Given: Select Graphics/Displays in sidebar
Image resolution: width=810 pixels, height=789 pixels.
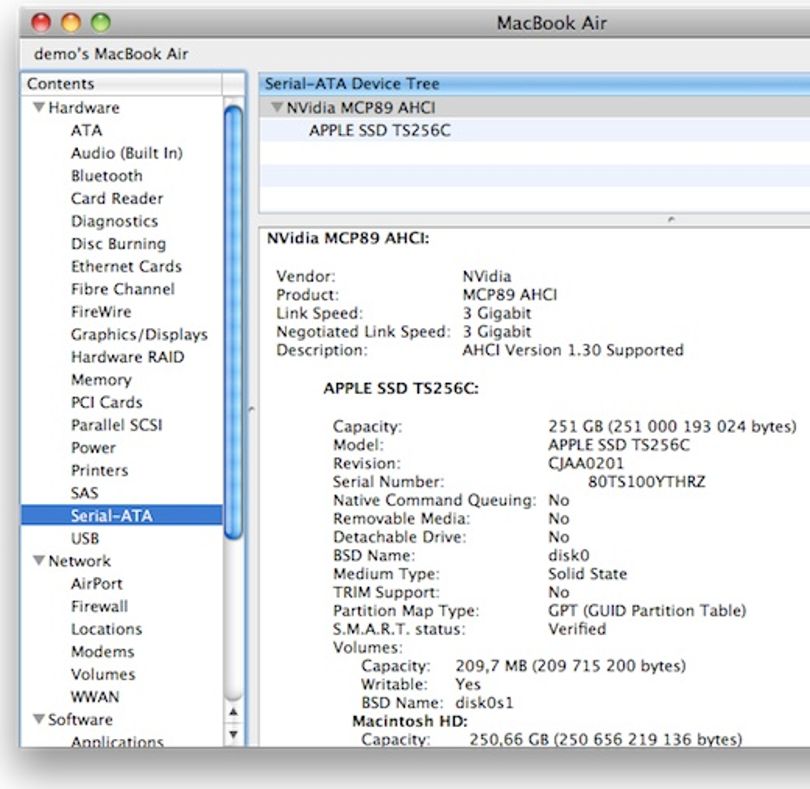Looking at the screenshot, I should [139, 334].
